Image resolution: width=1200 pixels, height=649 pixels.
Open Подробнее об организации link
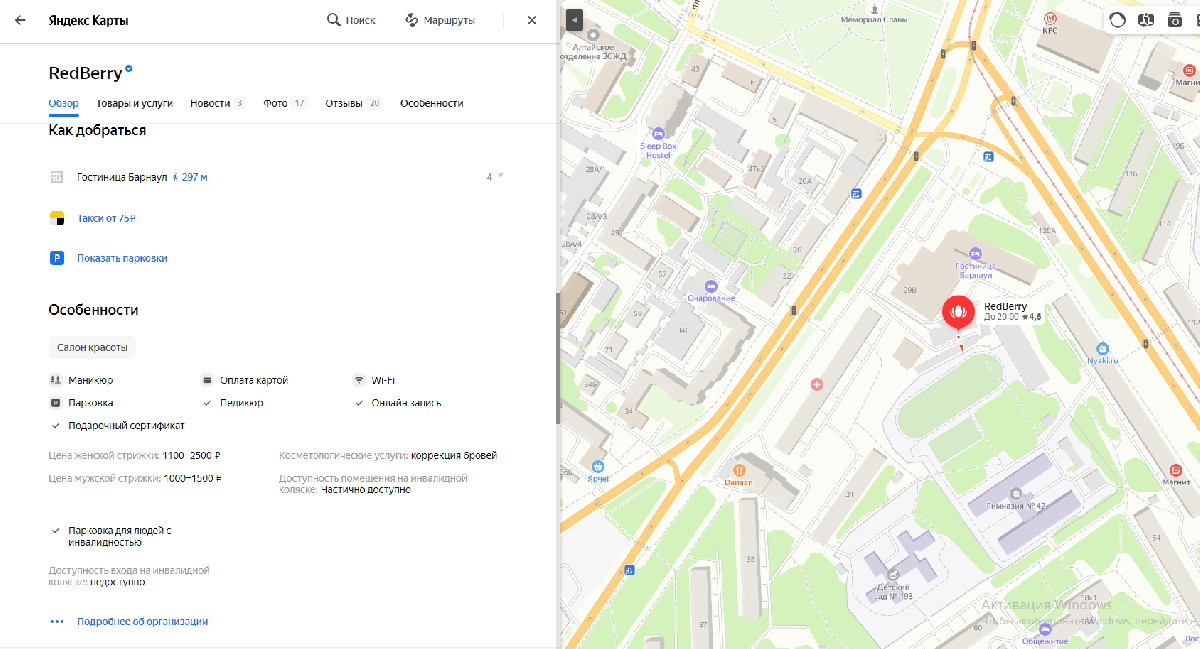click(142, 621)
